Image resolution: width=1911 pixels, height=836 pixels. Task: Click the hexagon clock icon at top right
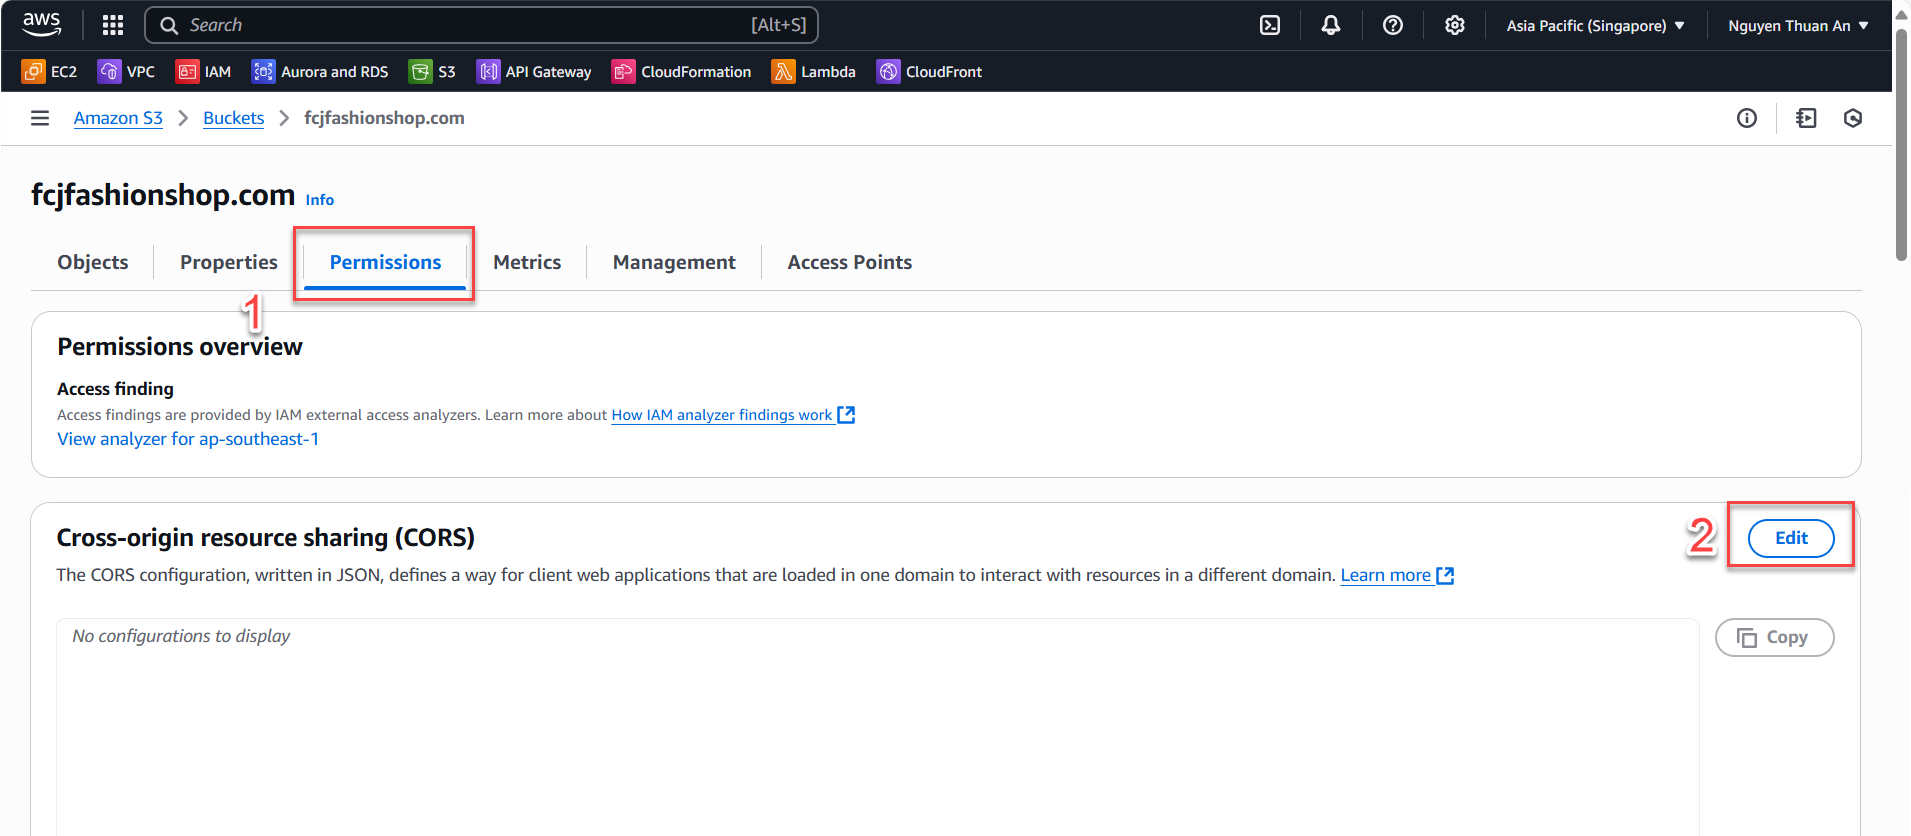click(1853, 118)
